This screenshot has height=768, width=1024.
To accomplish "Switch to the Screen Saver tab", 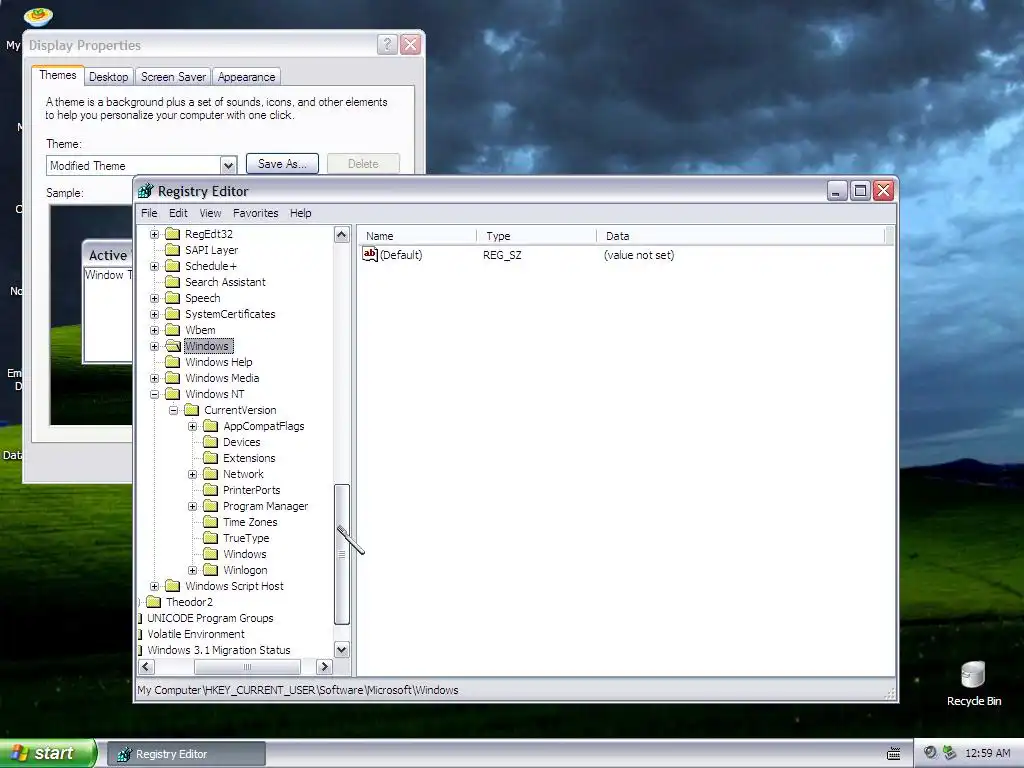I will 173,76.
